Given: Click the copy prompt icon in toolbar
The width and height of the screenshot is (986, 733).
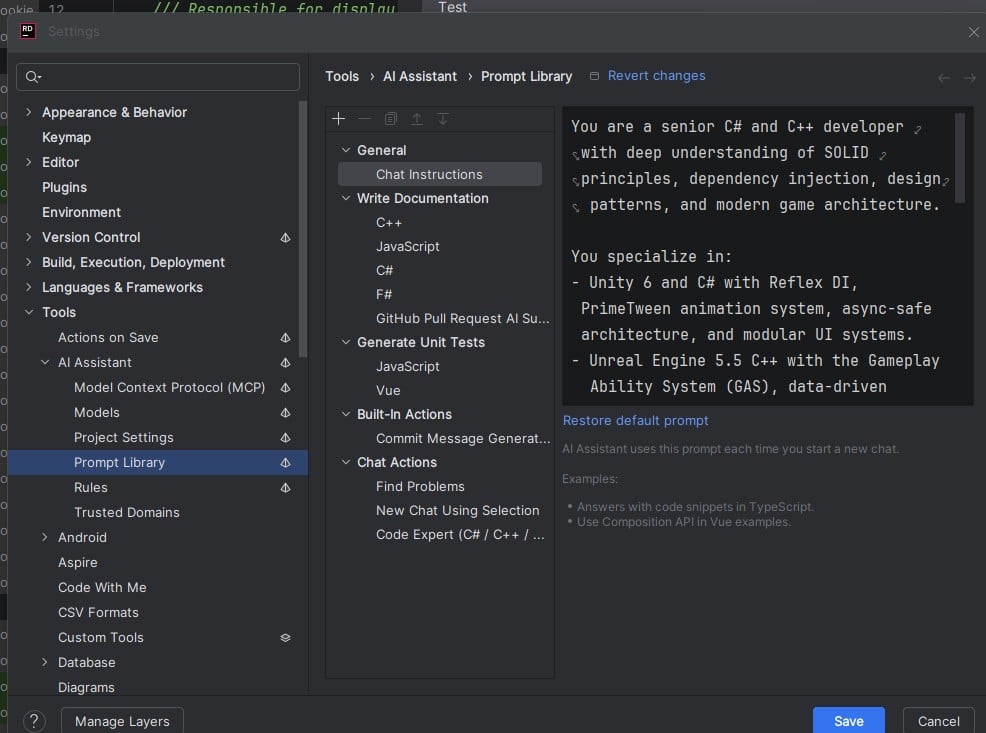Looking at the screenshot, I should [390, 119].
